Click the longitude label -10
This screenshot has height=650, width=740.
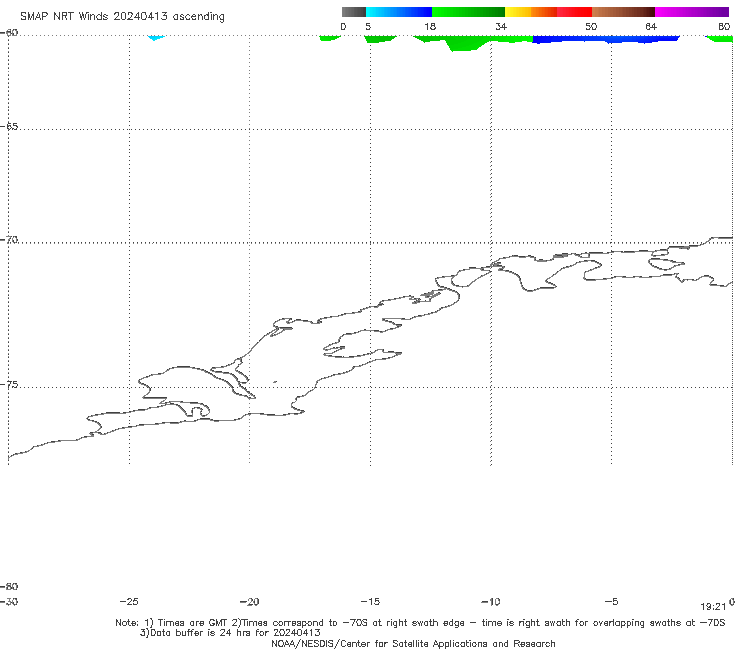[x=490, y=601]
